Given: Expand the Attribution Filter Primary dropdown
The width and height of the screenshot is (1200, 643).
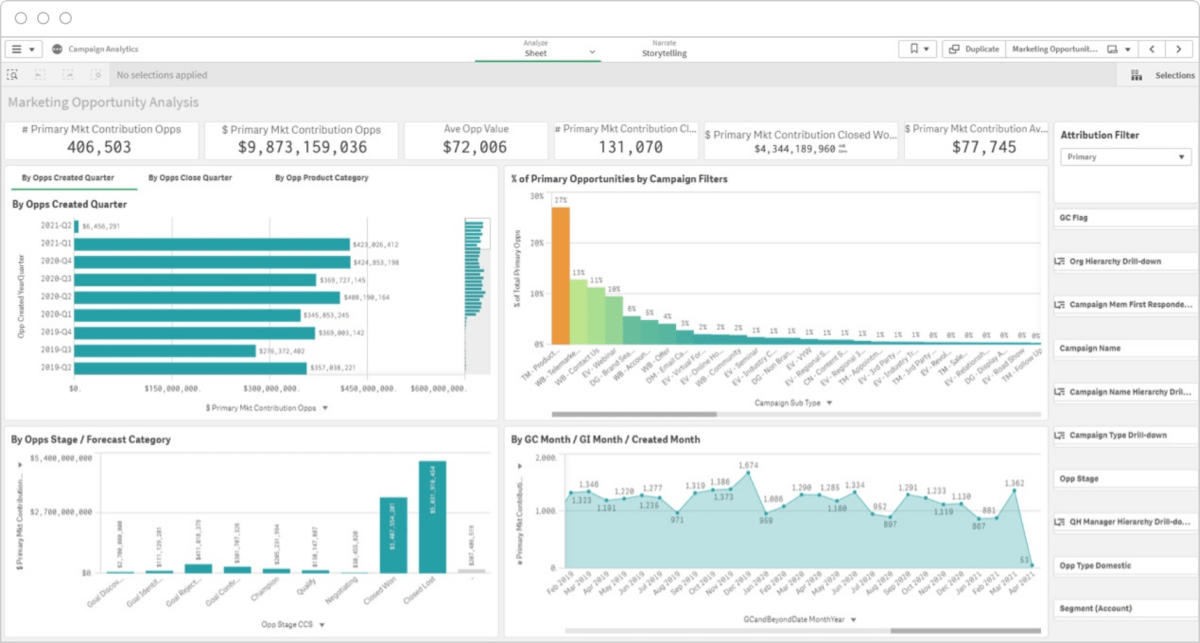Looking at the screenshot, I should coord(1125,157).
